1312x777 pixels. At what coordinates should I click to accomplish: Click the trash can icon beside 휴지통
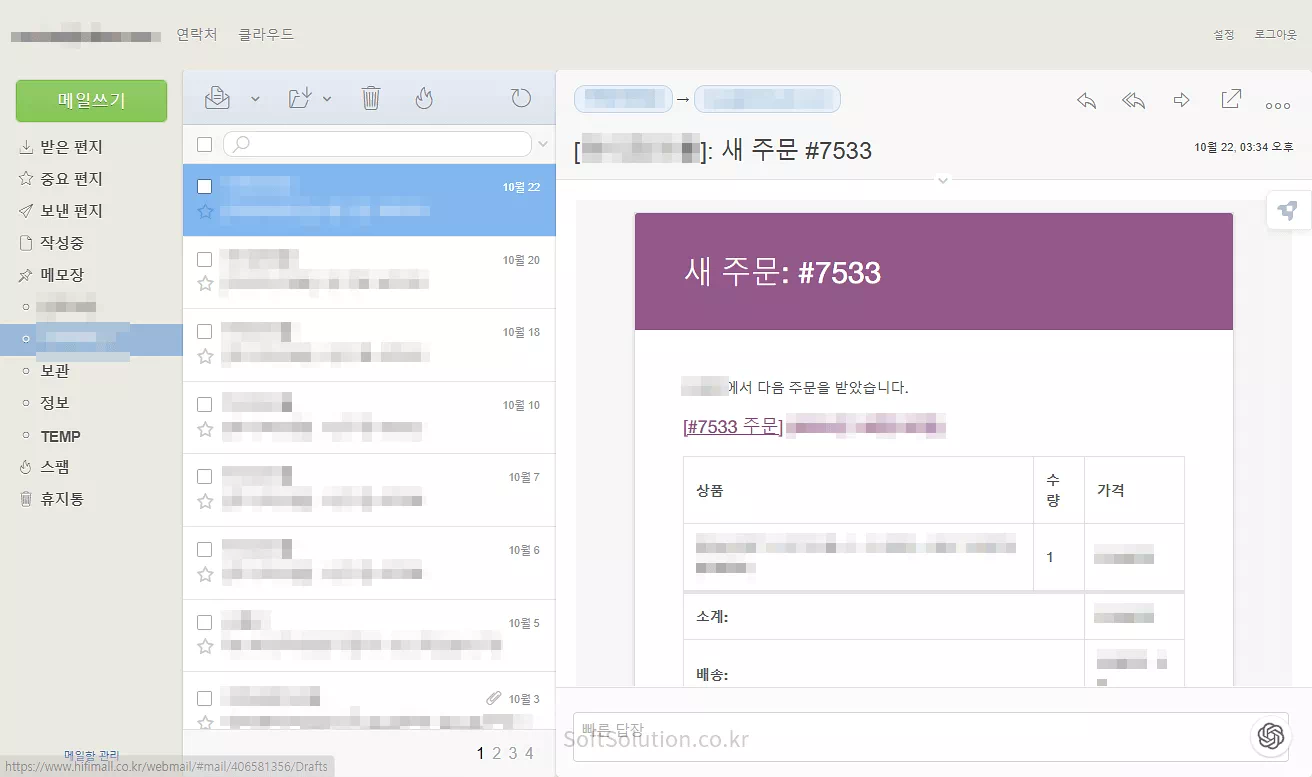pyautogui.click(x=26, y=499)
